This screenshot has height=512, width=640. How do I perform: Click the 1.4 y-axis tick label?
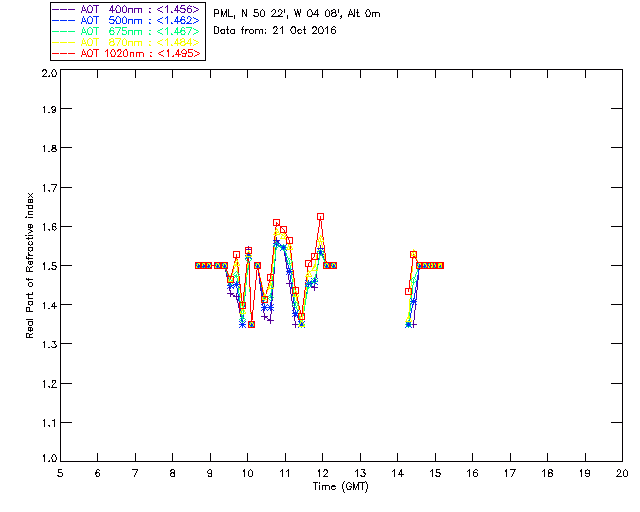coord(49,305)
